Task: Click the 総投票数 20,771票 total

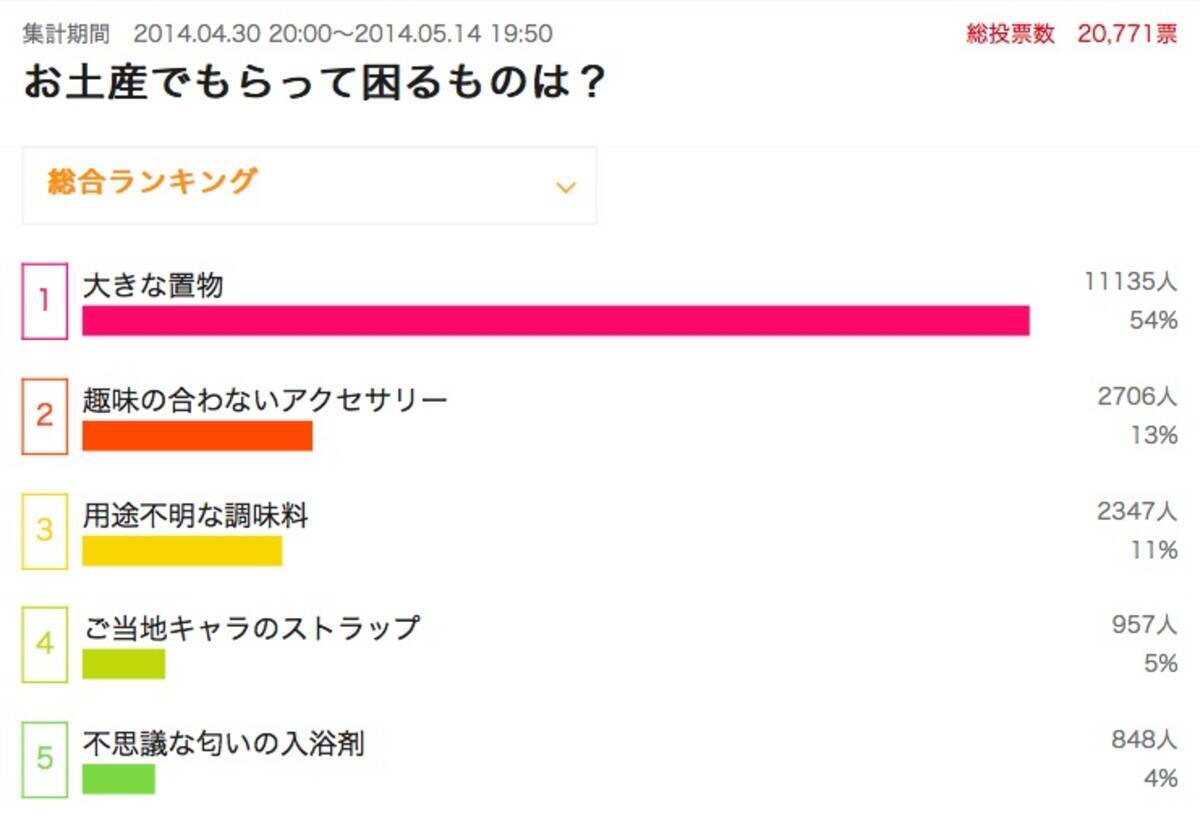Action: 1071,34
